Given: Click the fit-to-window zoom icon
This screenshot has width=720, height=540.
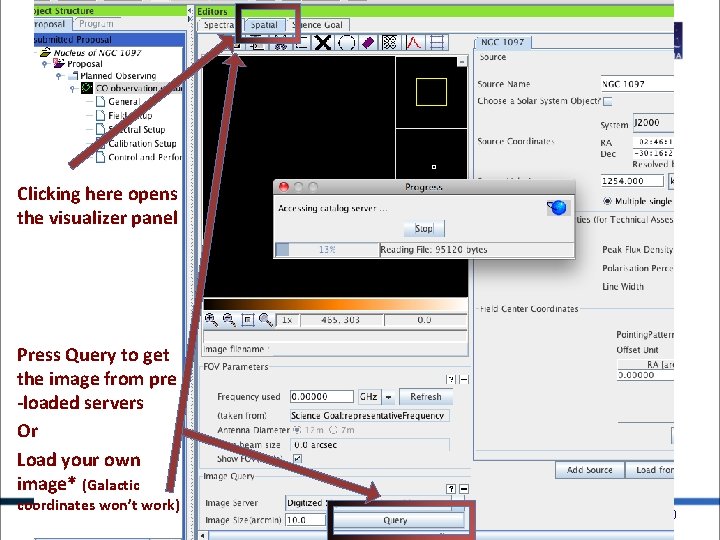Looking at the screenshot, I should coord(248,320).
